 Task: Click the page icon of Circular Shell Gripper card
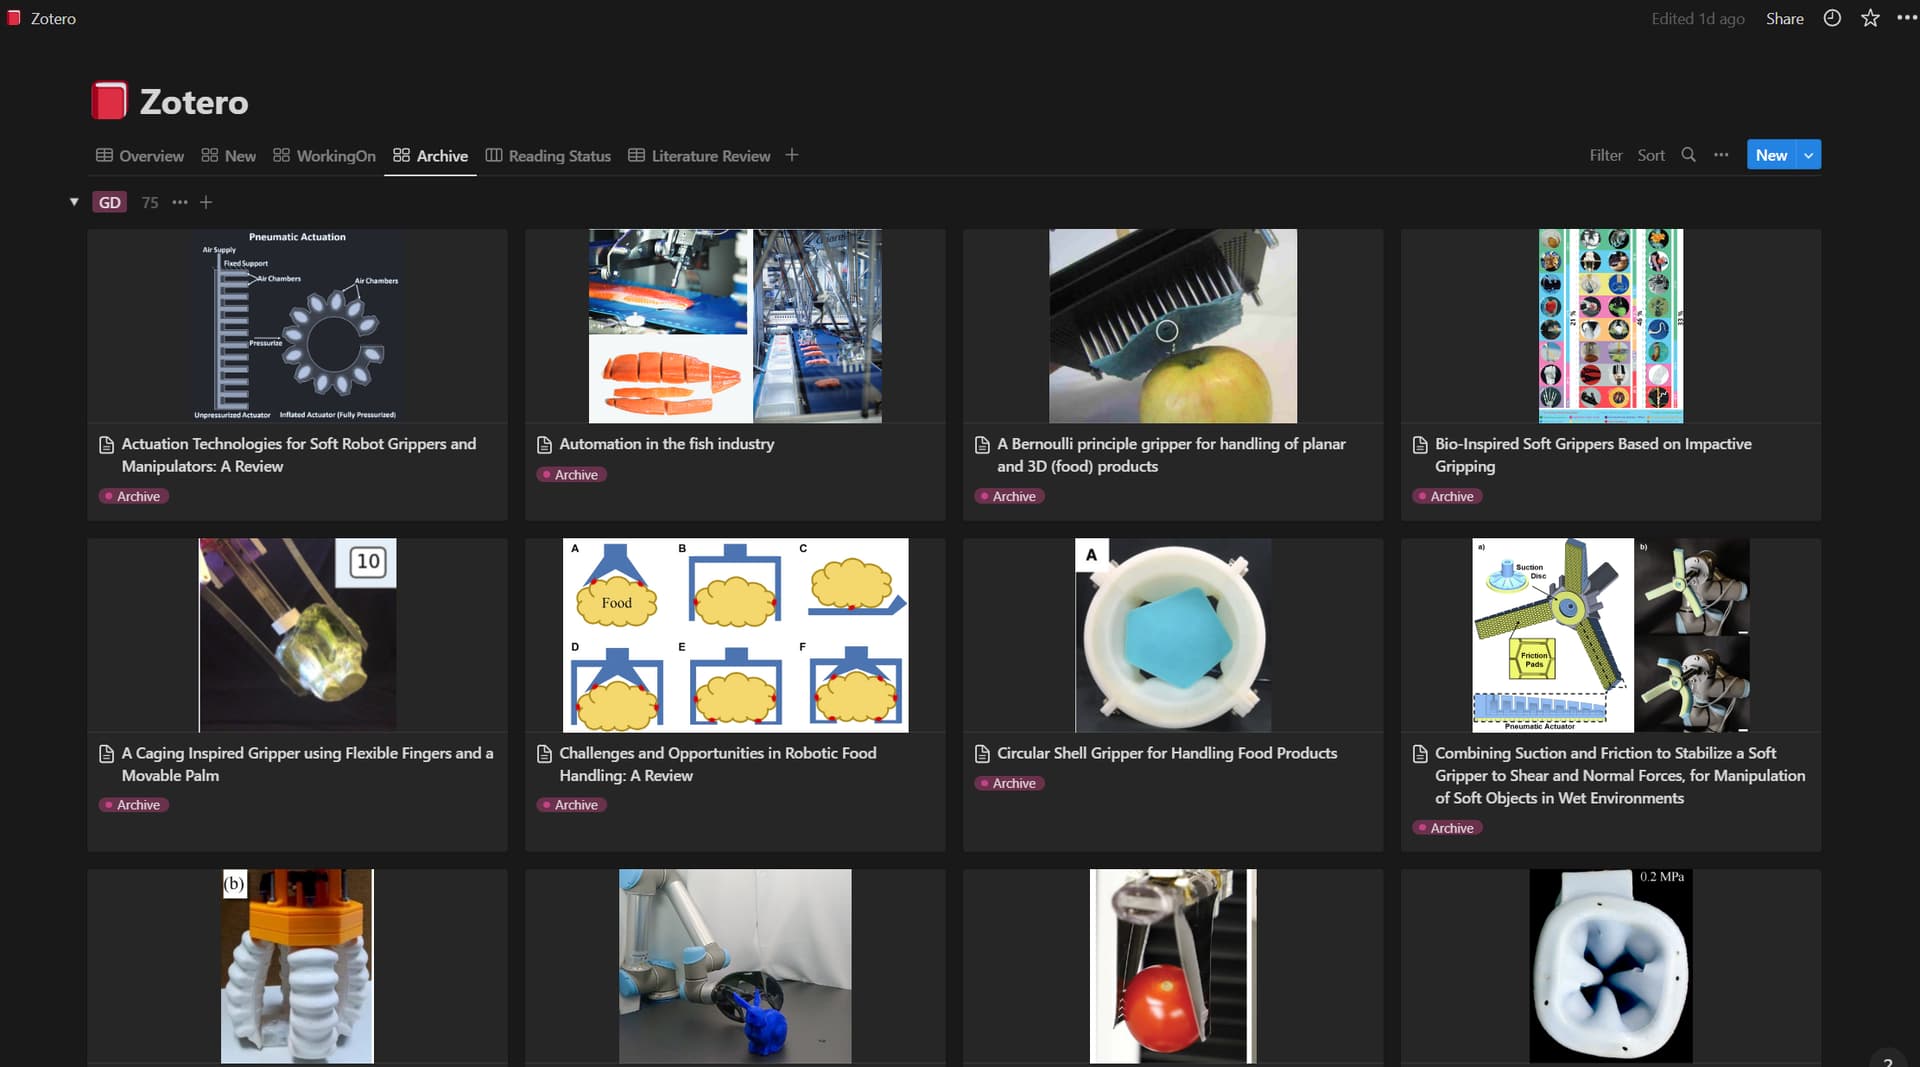point(982,754)
